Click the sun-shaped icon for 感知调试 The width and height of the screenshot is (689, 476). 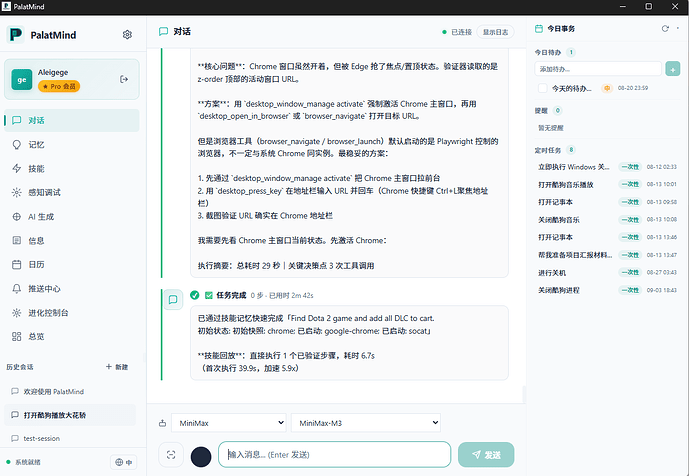[x=17, y=193]
